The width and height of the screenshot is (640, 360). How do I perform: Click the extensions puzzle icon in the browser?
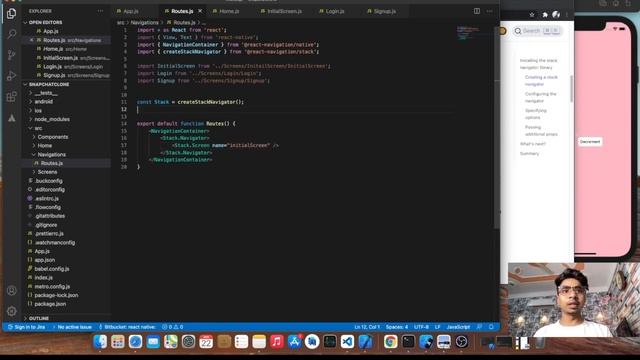pos(544,15)
